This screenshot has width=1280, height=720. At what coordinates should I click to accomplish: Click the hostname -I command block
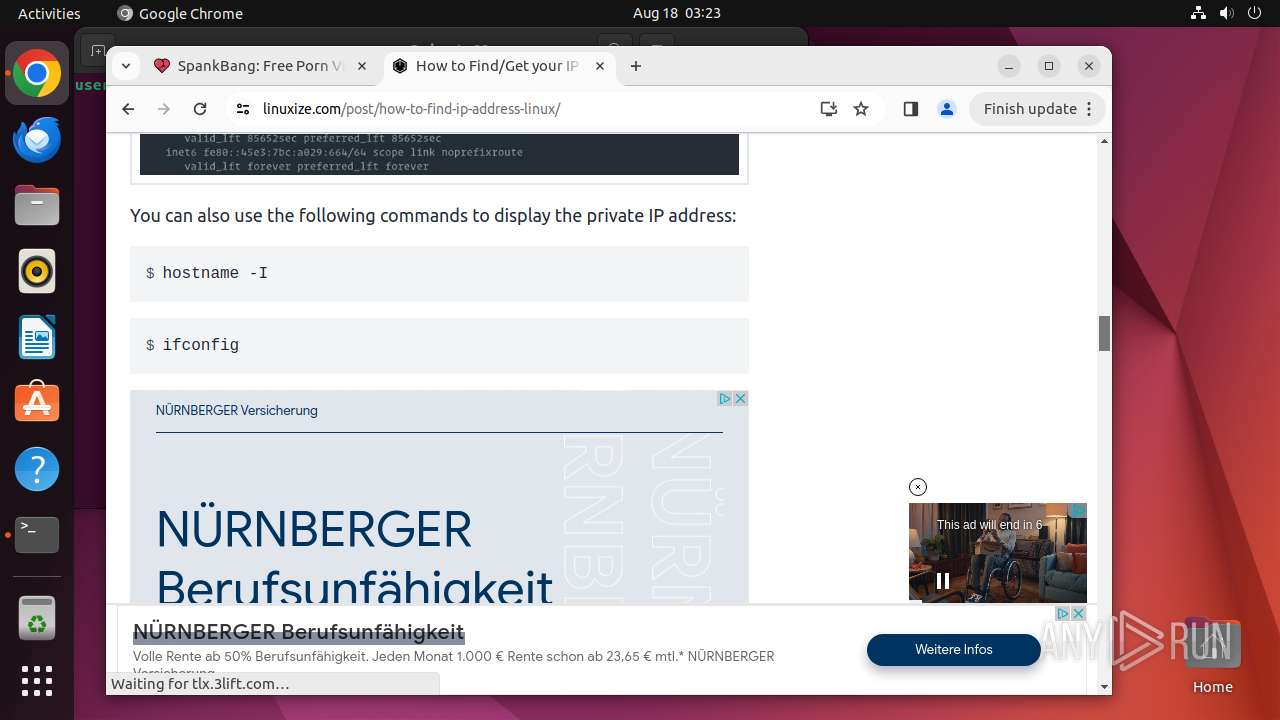(439, 274)
